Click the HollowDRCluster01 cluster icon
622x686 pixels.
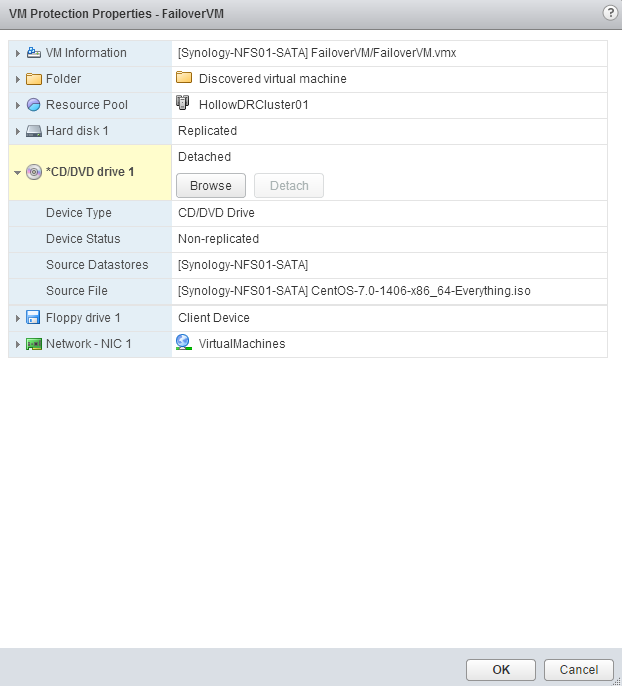[x=184, y=104]
